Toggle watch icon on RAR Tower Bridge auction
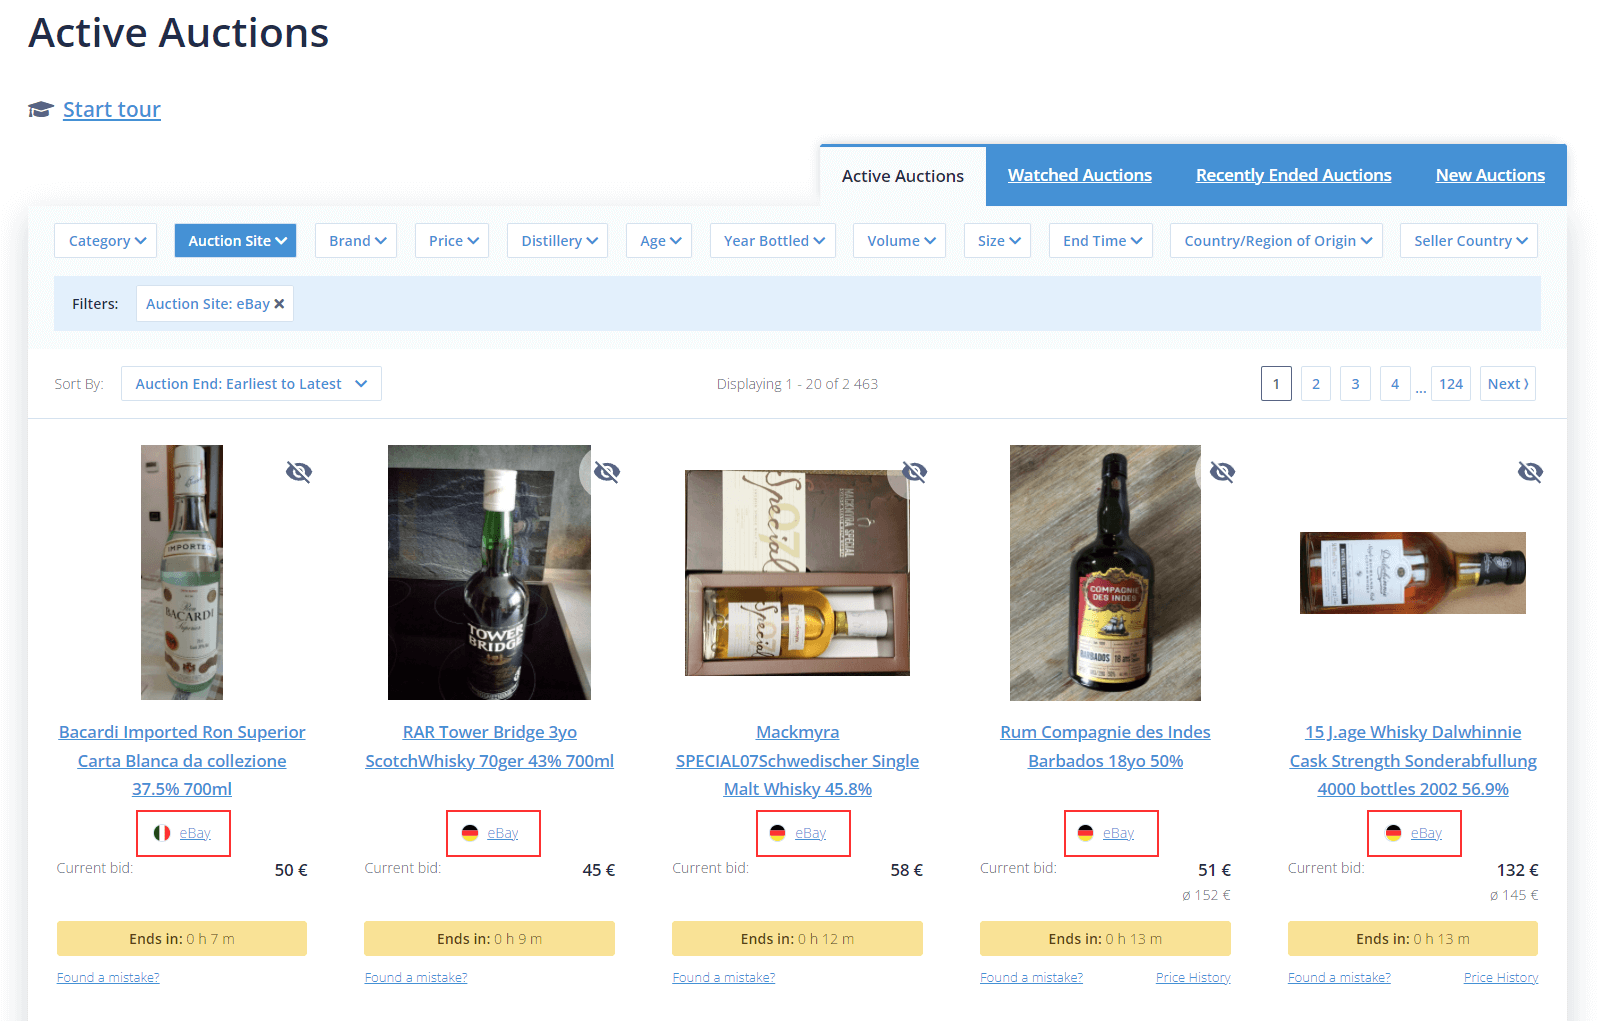The height and width of the screenshot is (1021, 1600). (607, 472)
